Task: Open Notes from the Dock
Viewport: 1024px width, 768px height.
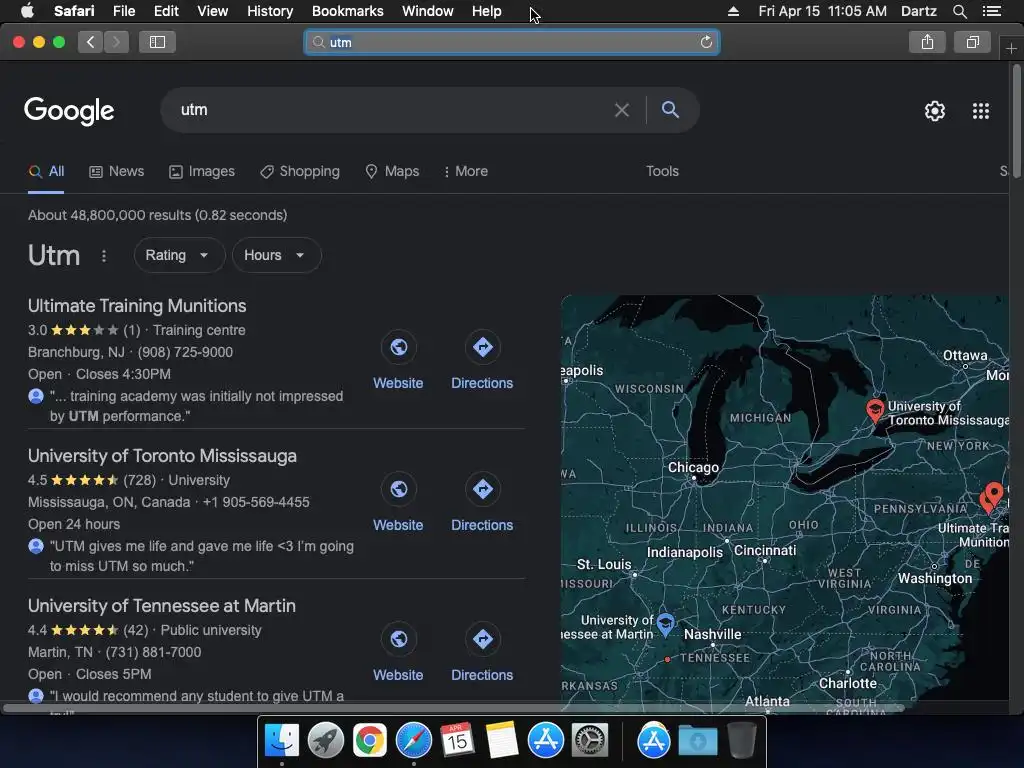Action: click(x=502, y=741)
